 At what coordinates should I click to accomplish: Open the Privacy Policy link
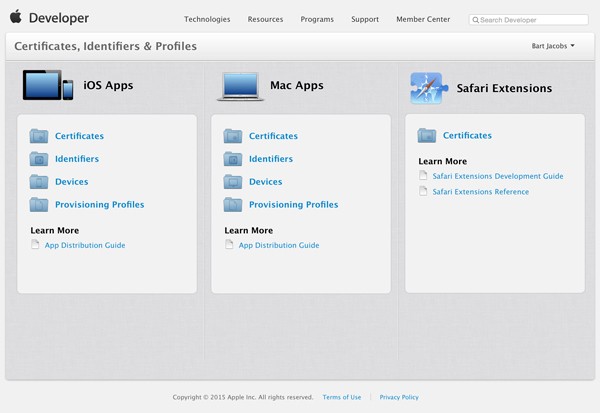click(x=399, y=397)
